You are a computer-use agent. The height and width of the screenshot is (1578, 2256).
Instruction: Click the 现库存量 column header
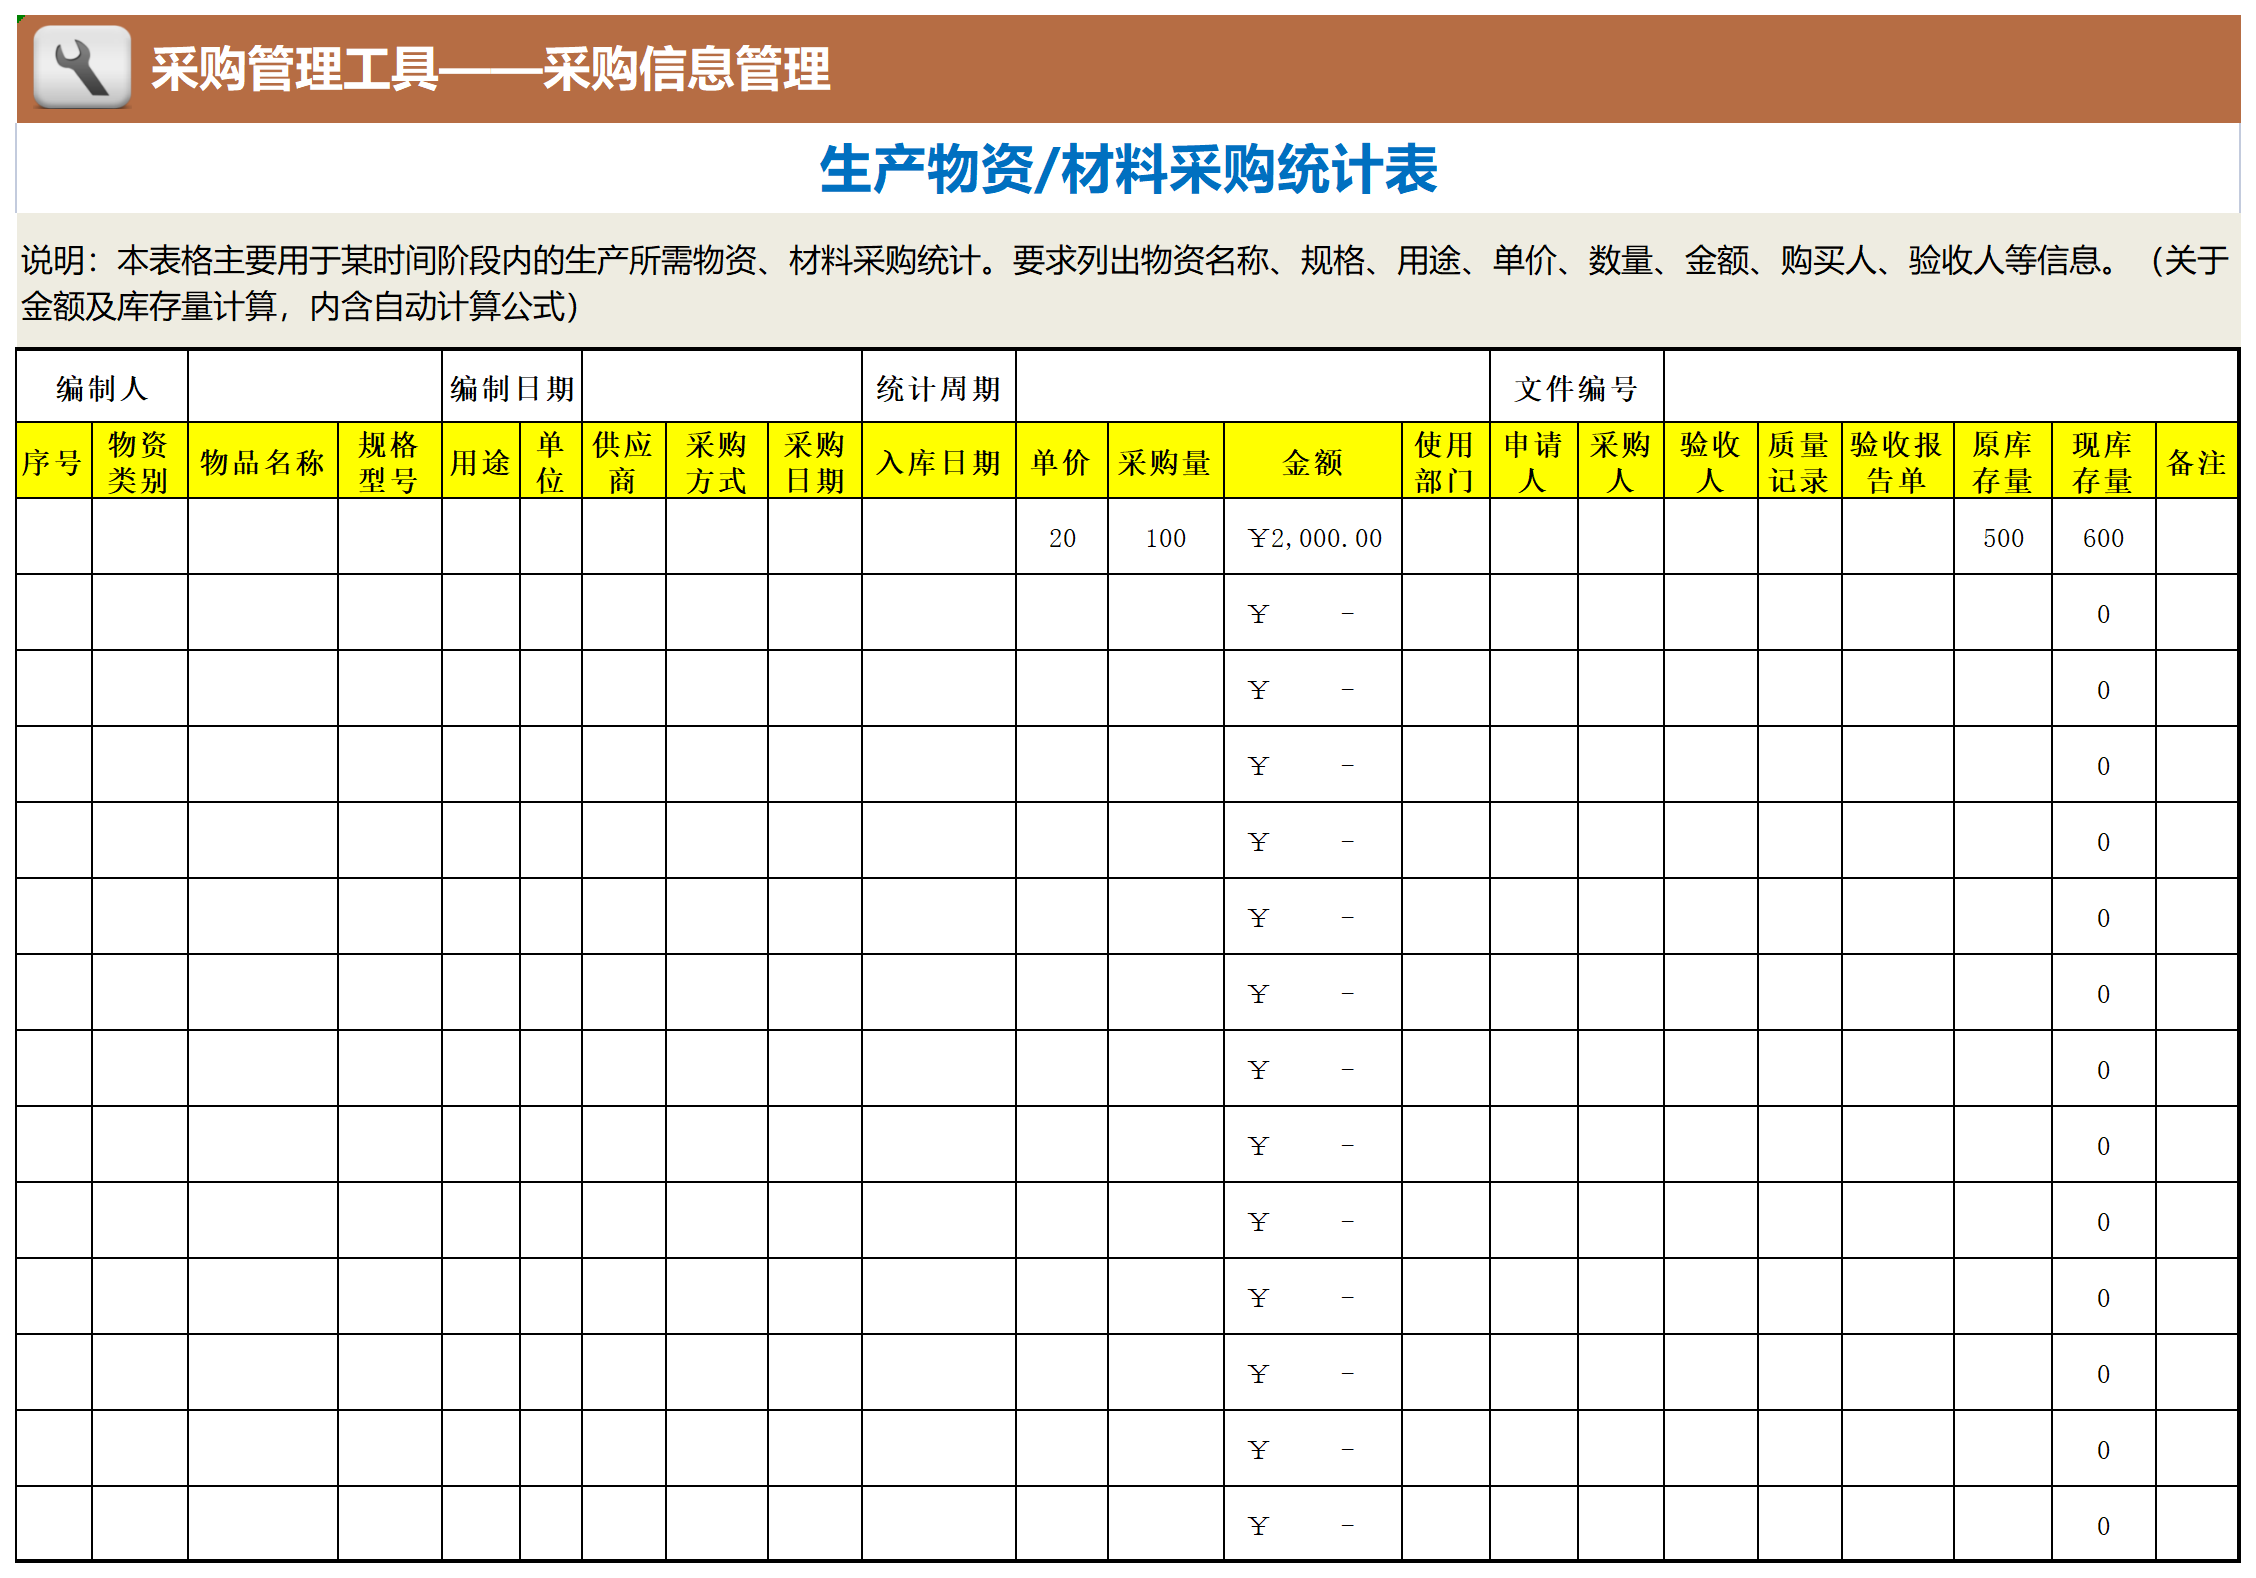pos(2104,461)
